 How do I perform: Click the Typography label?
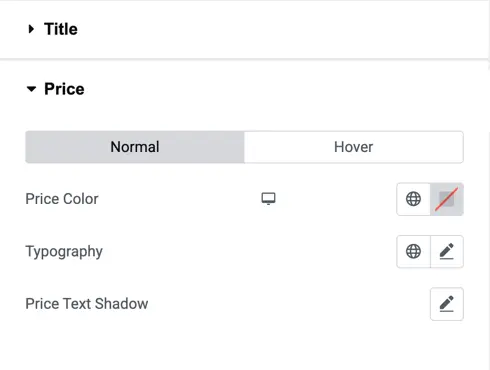64,252
